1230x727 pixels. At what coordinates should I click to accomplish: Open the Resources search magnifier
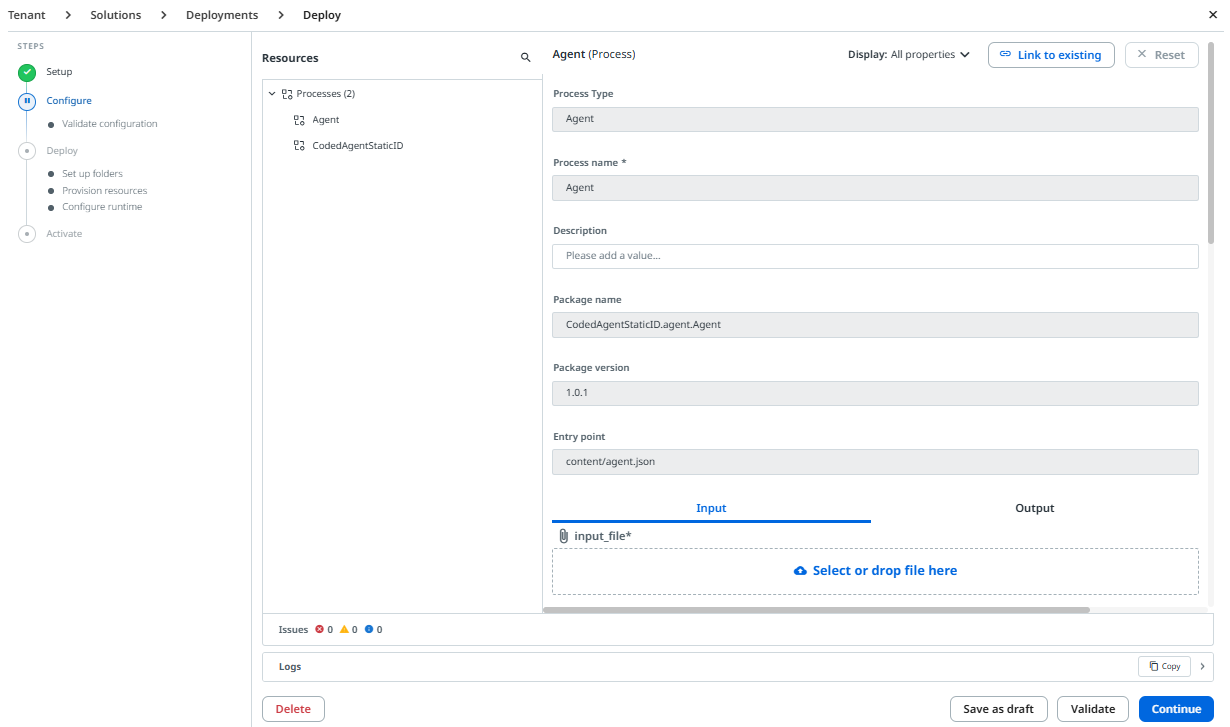(526, 58)
